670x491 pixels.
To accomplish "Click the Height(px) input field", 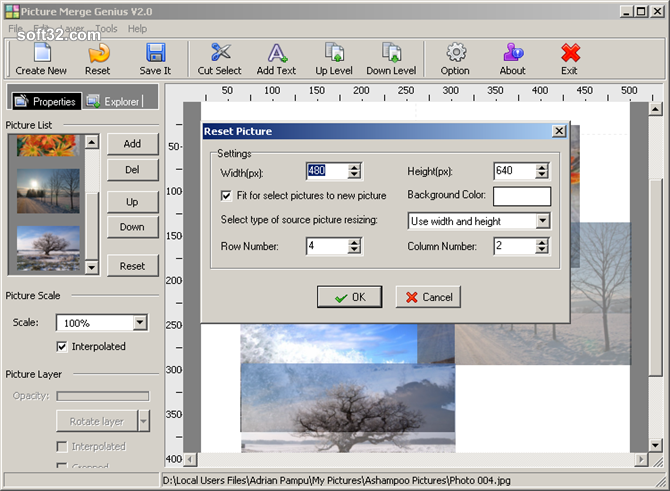I will pos(515,171).
